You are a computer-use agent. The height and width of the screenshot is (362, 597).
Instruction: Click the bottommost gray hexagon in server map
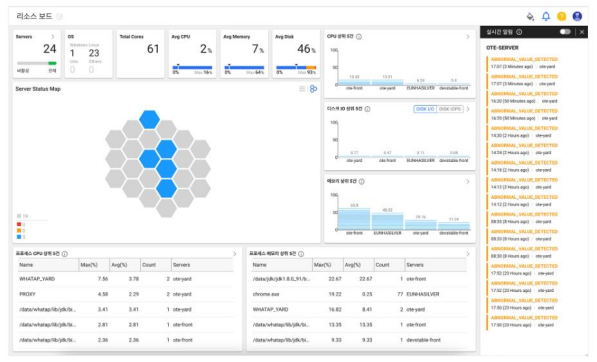(x=166, y=208)
